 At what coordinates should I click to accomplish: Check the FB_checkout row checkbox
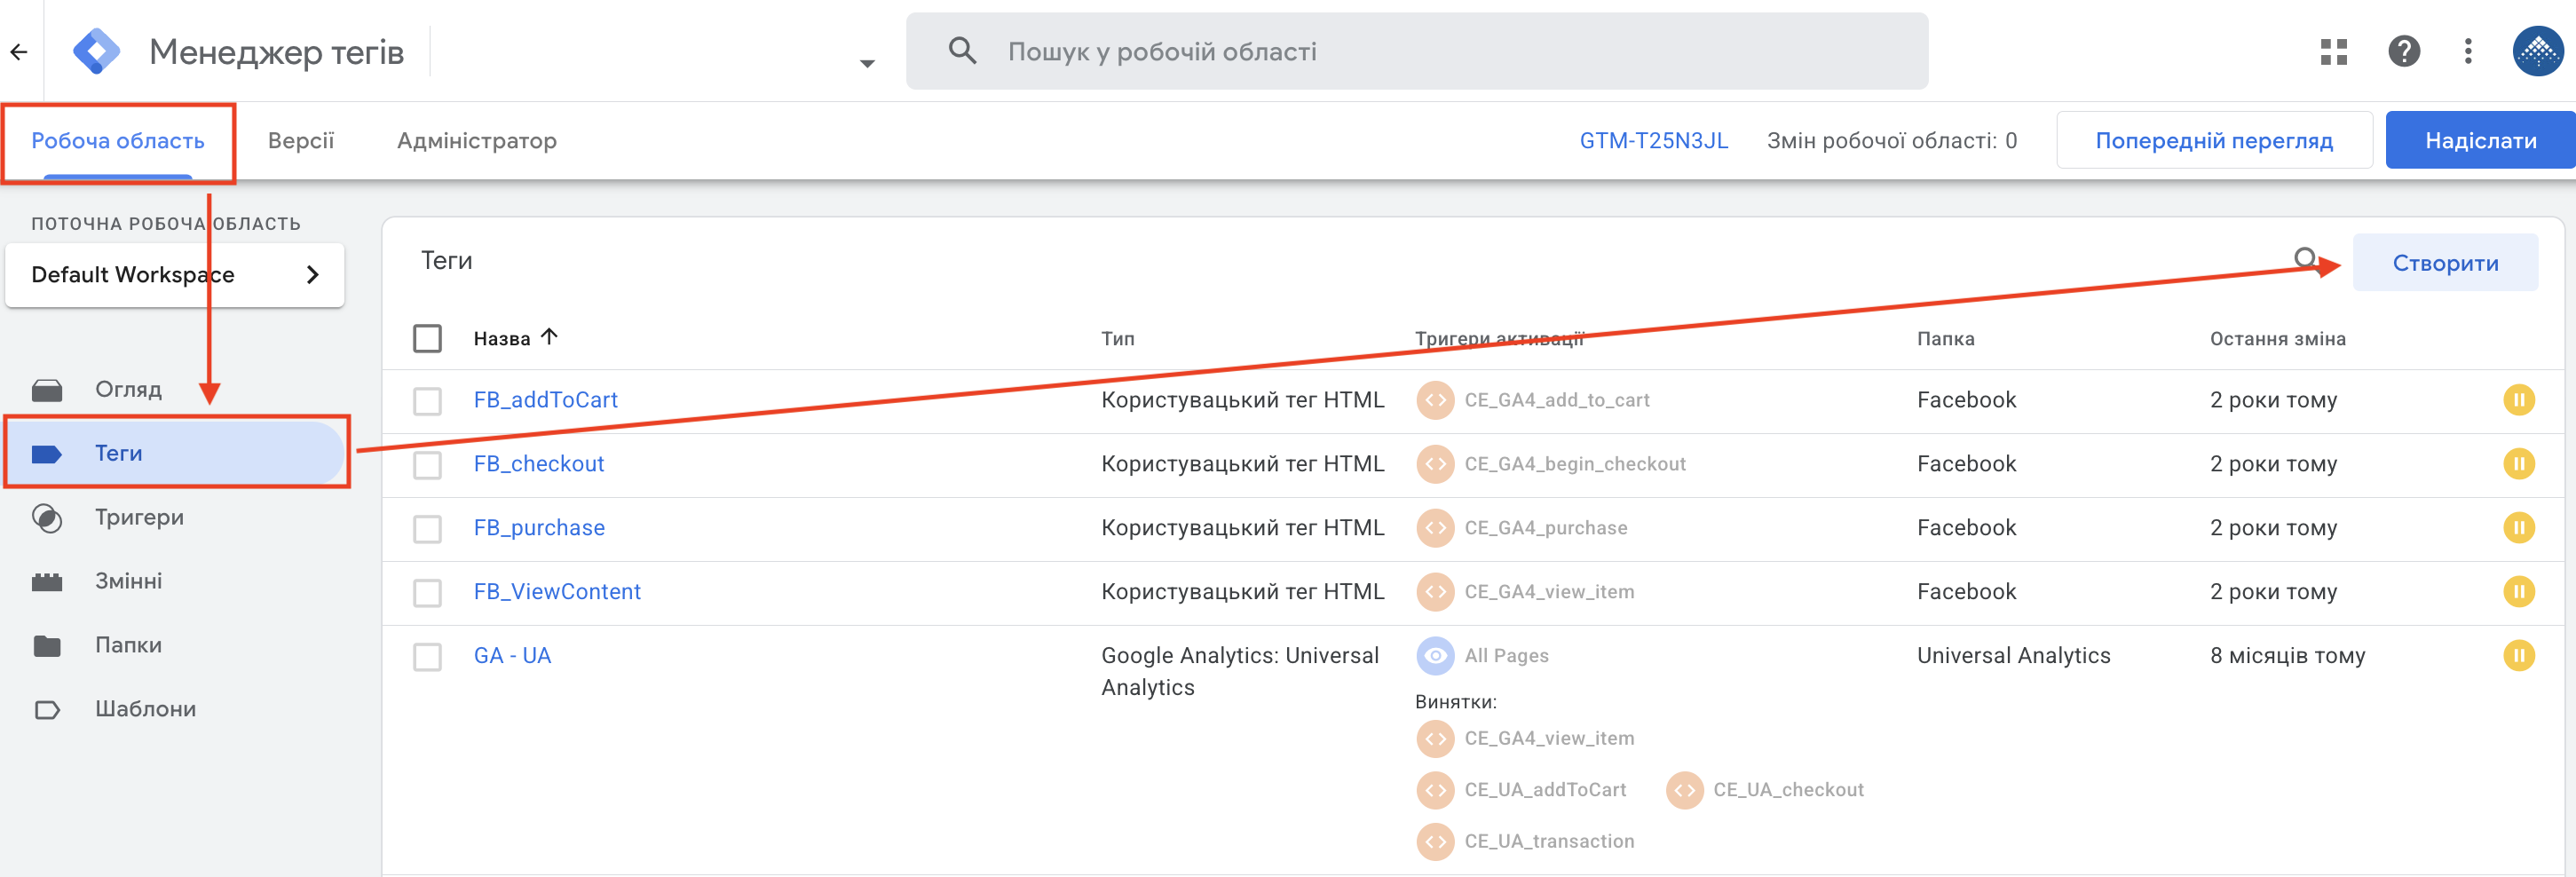click(427, 465)
